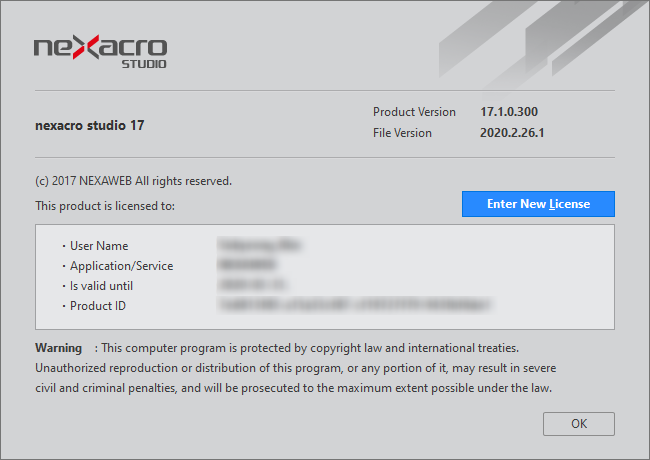Select the file version 2020.2.26.1
Image resolution: width=650 pixels, height=460 pixels.
pyautogui.click(x=512, y=133)
